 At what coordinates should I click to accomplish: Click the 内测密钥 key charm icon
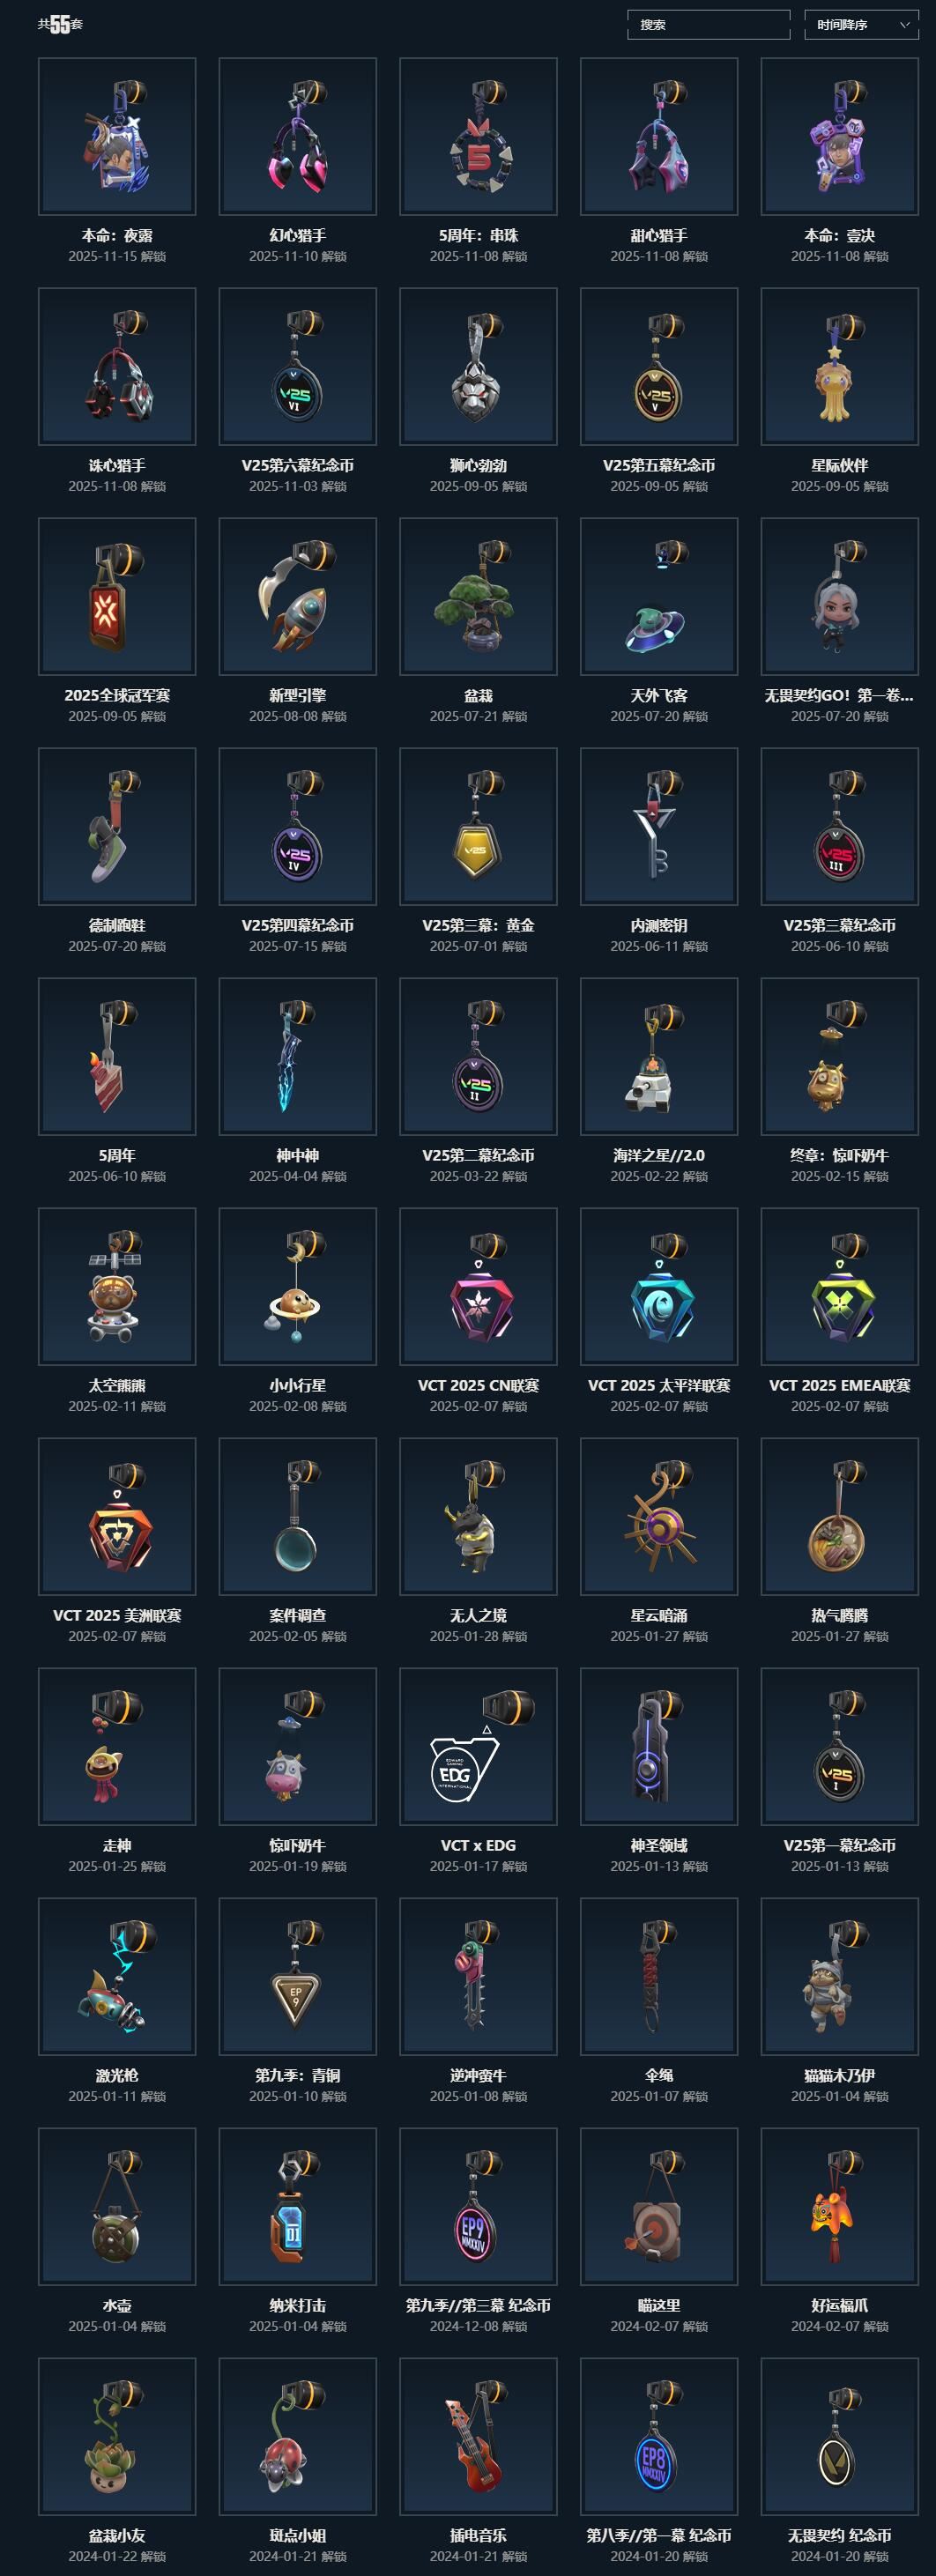click(x=659, y=826)
